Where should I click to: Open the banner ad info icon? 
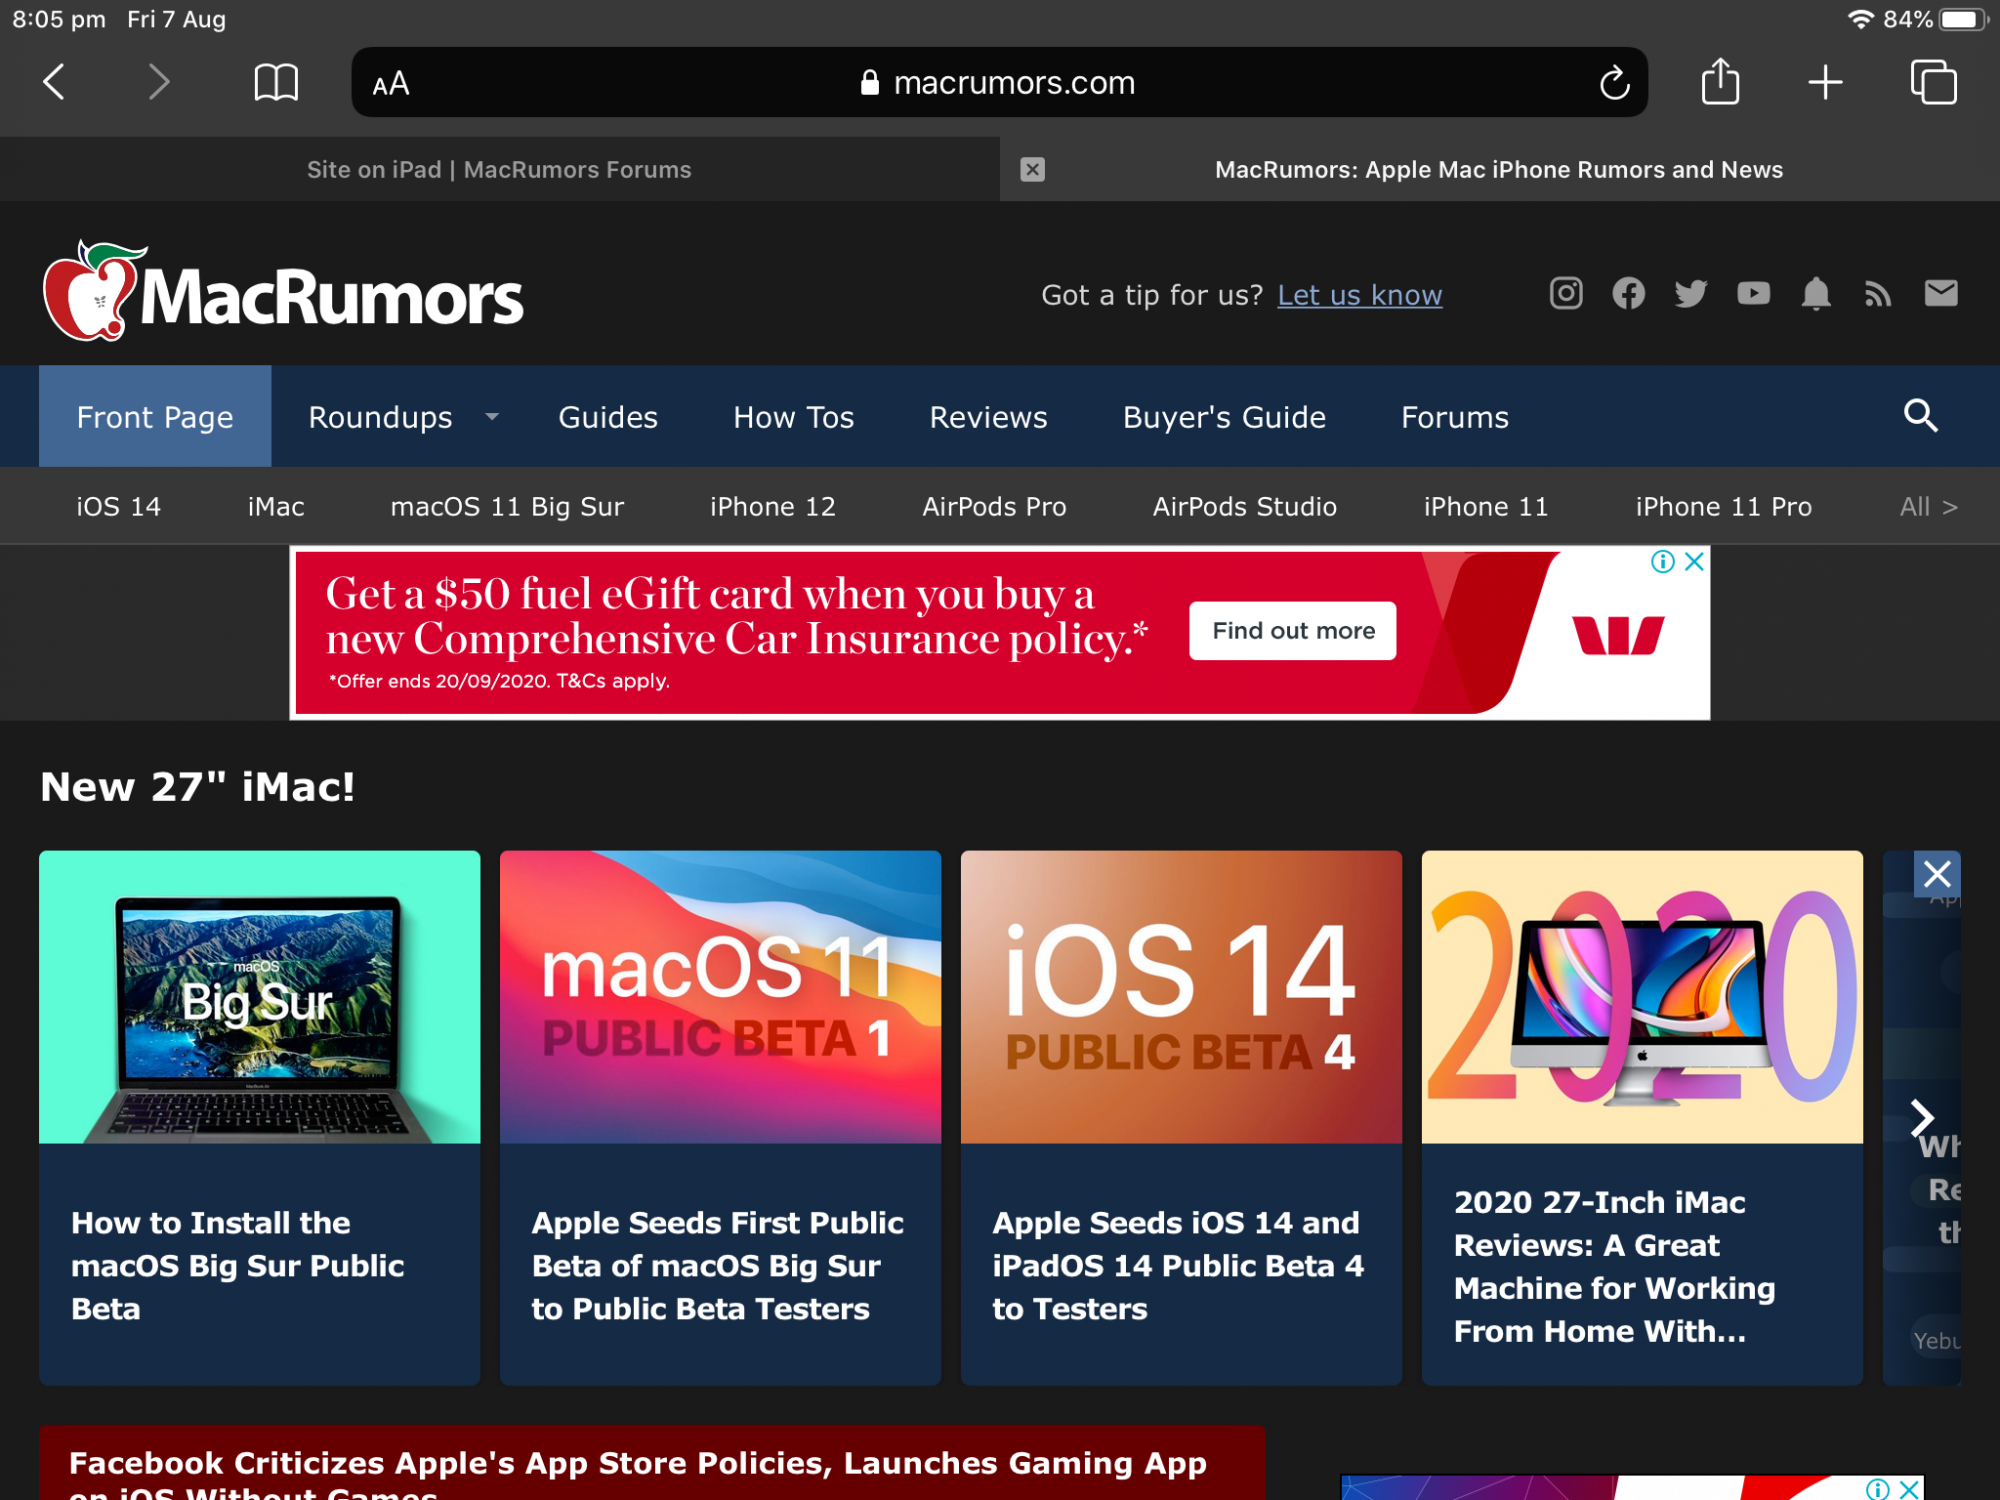pyautogui.click(x=1662, y=561)
